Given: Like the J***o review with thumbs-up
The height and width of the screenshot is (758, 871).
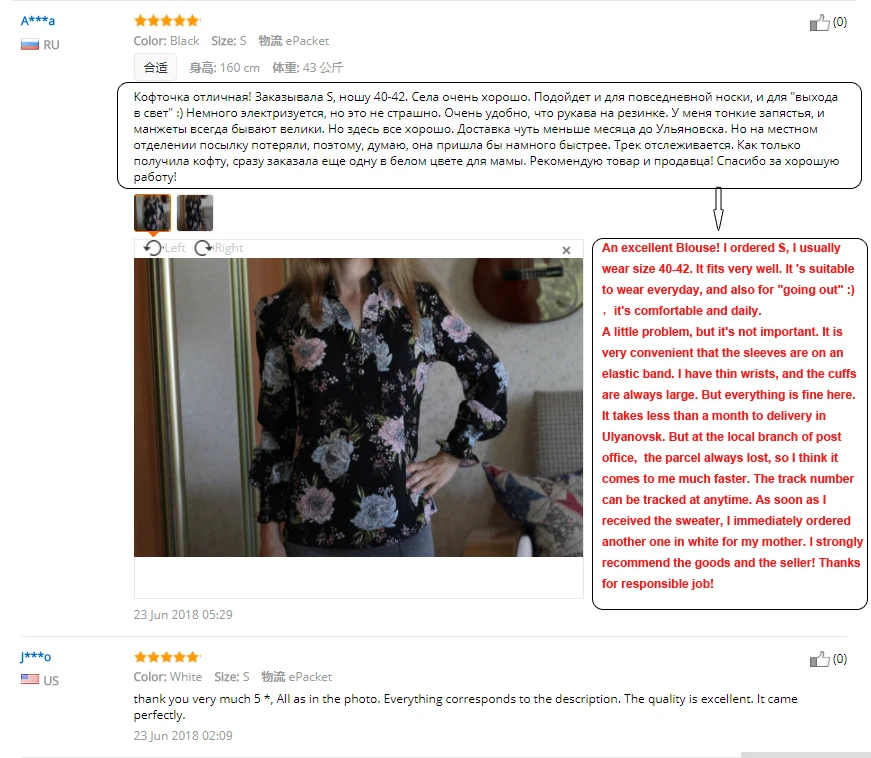Looking at the screenshot, I should [819, 659].
